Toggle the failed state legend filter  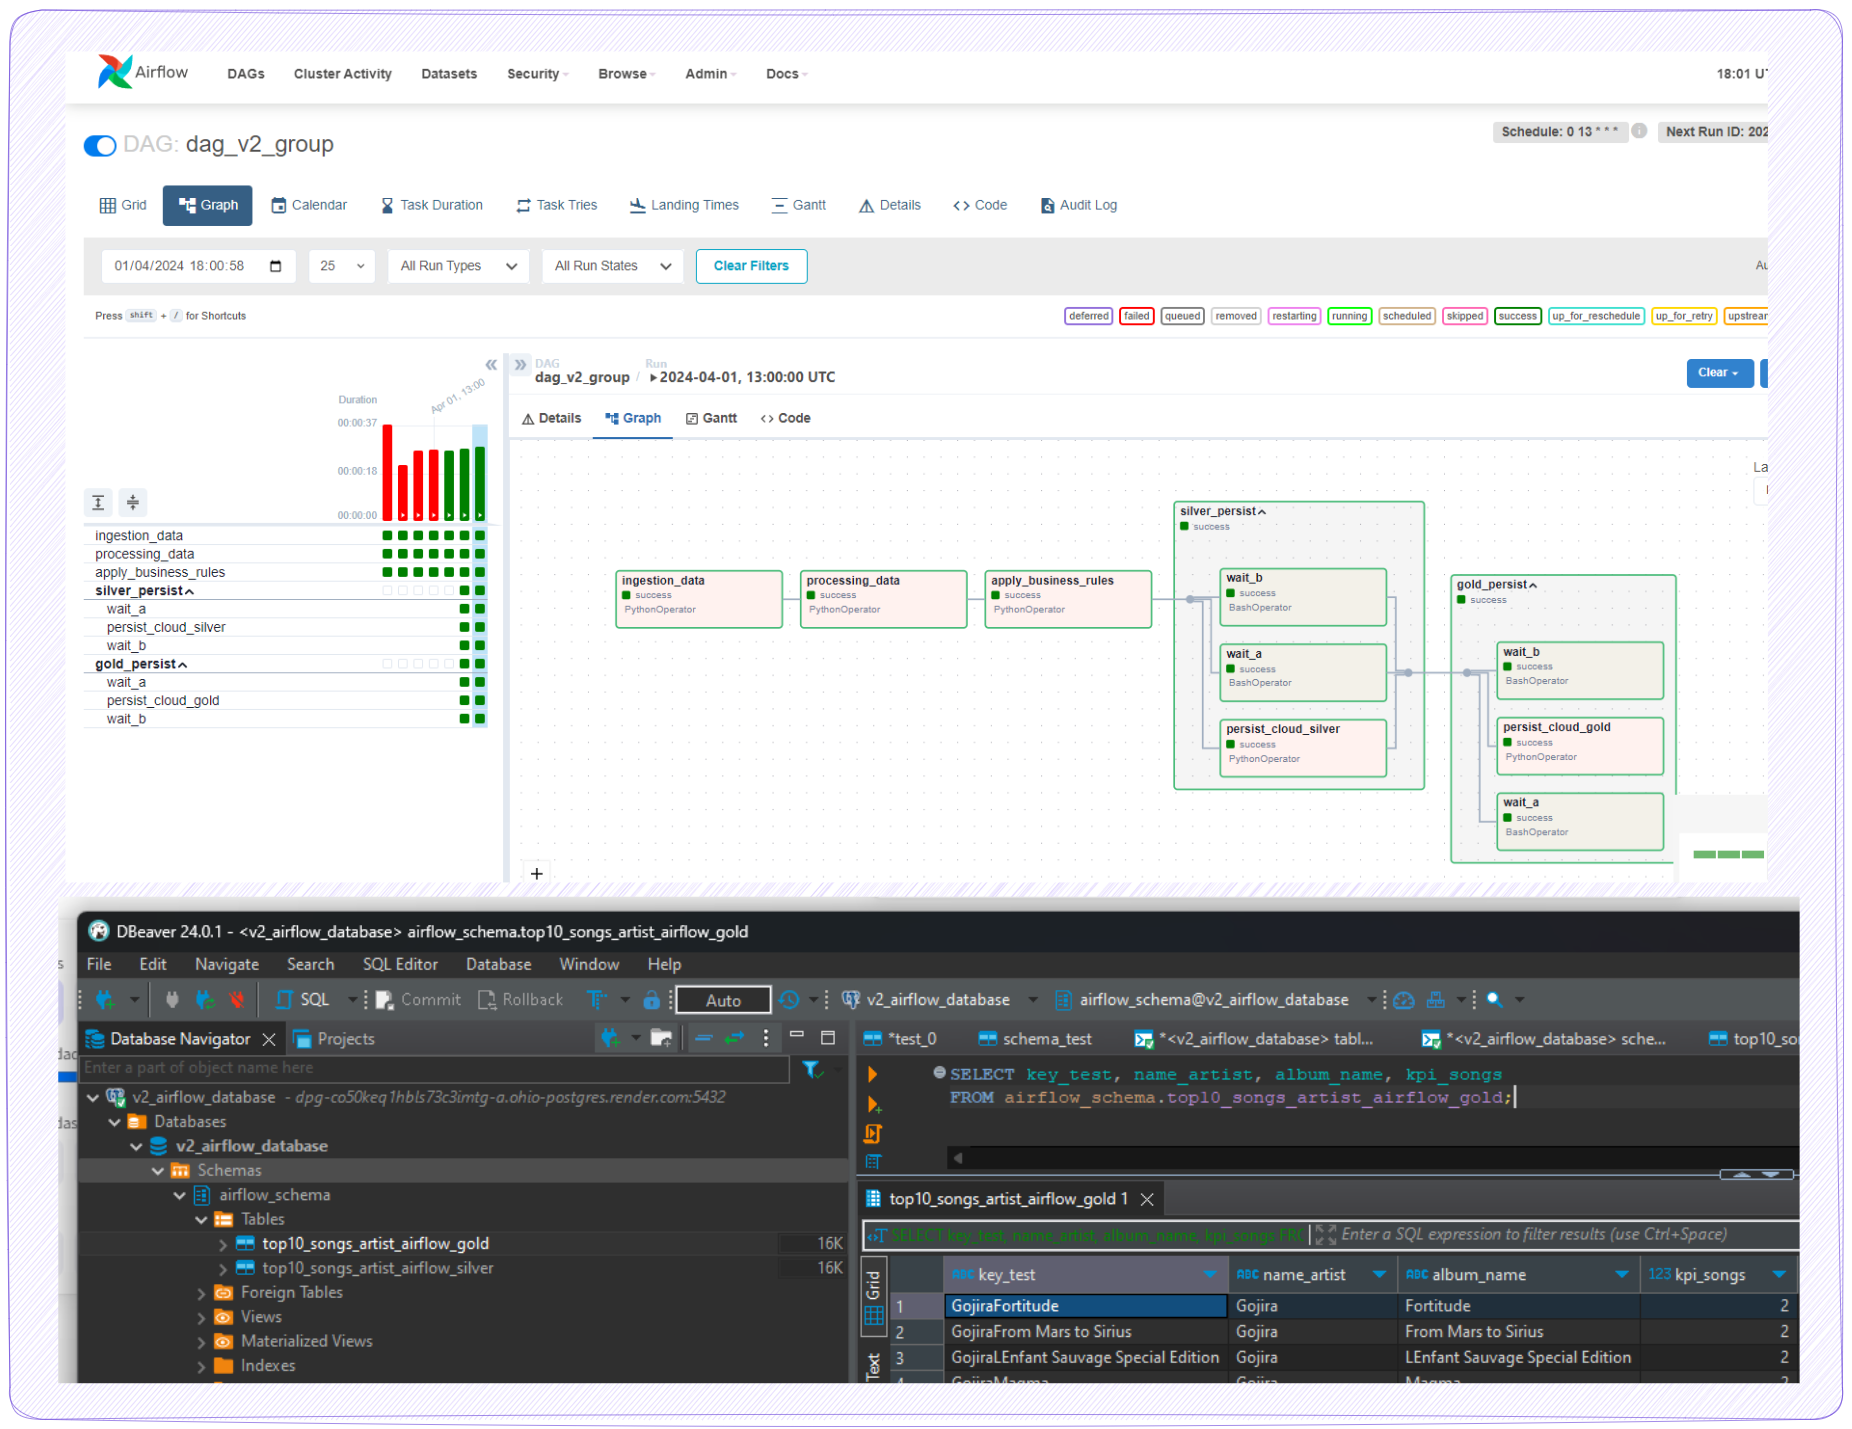coord(1136,316)
